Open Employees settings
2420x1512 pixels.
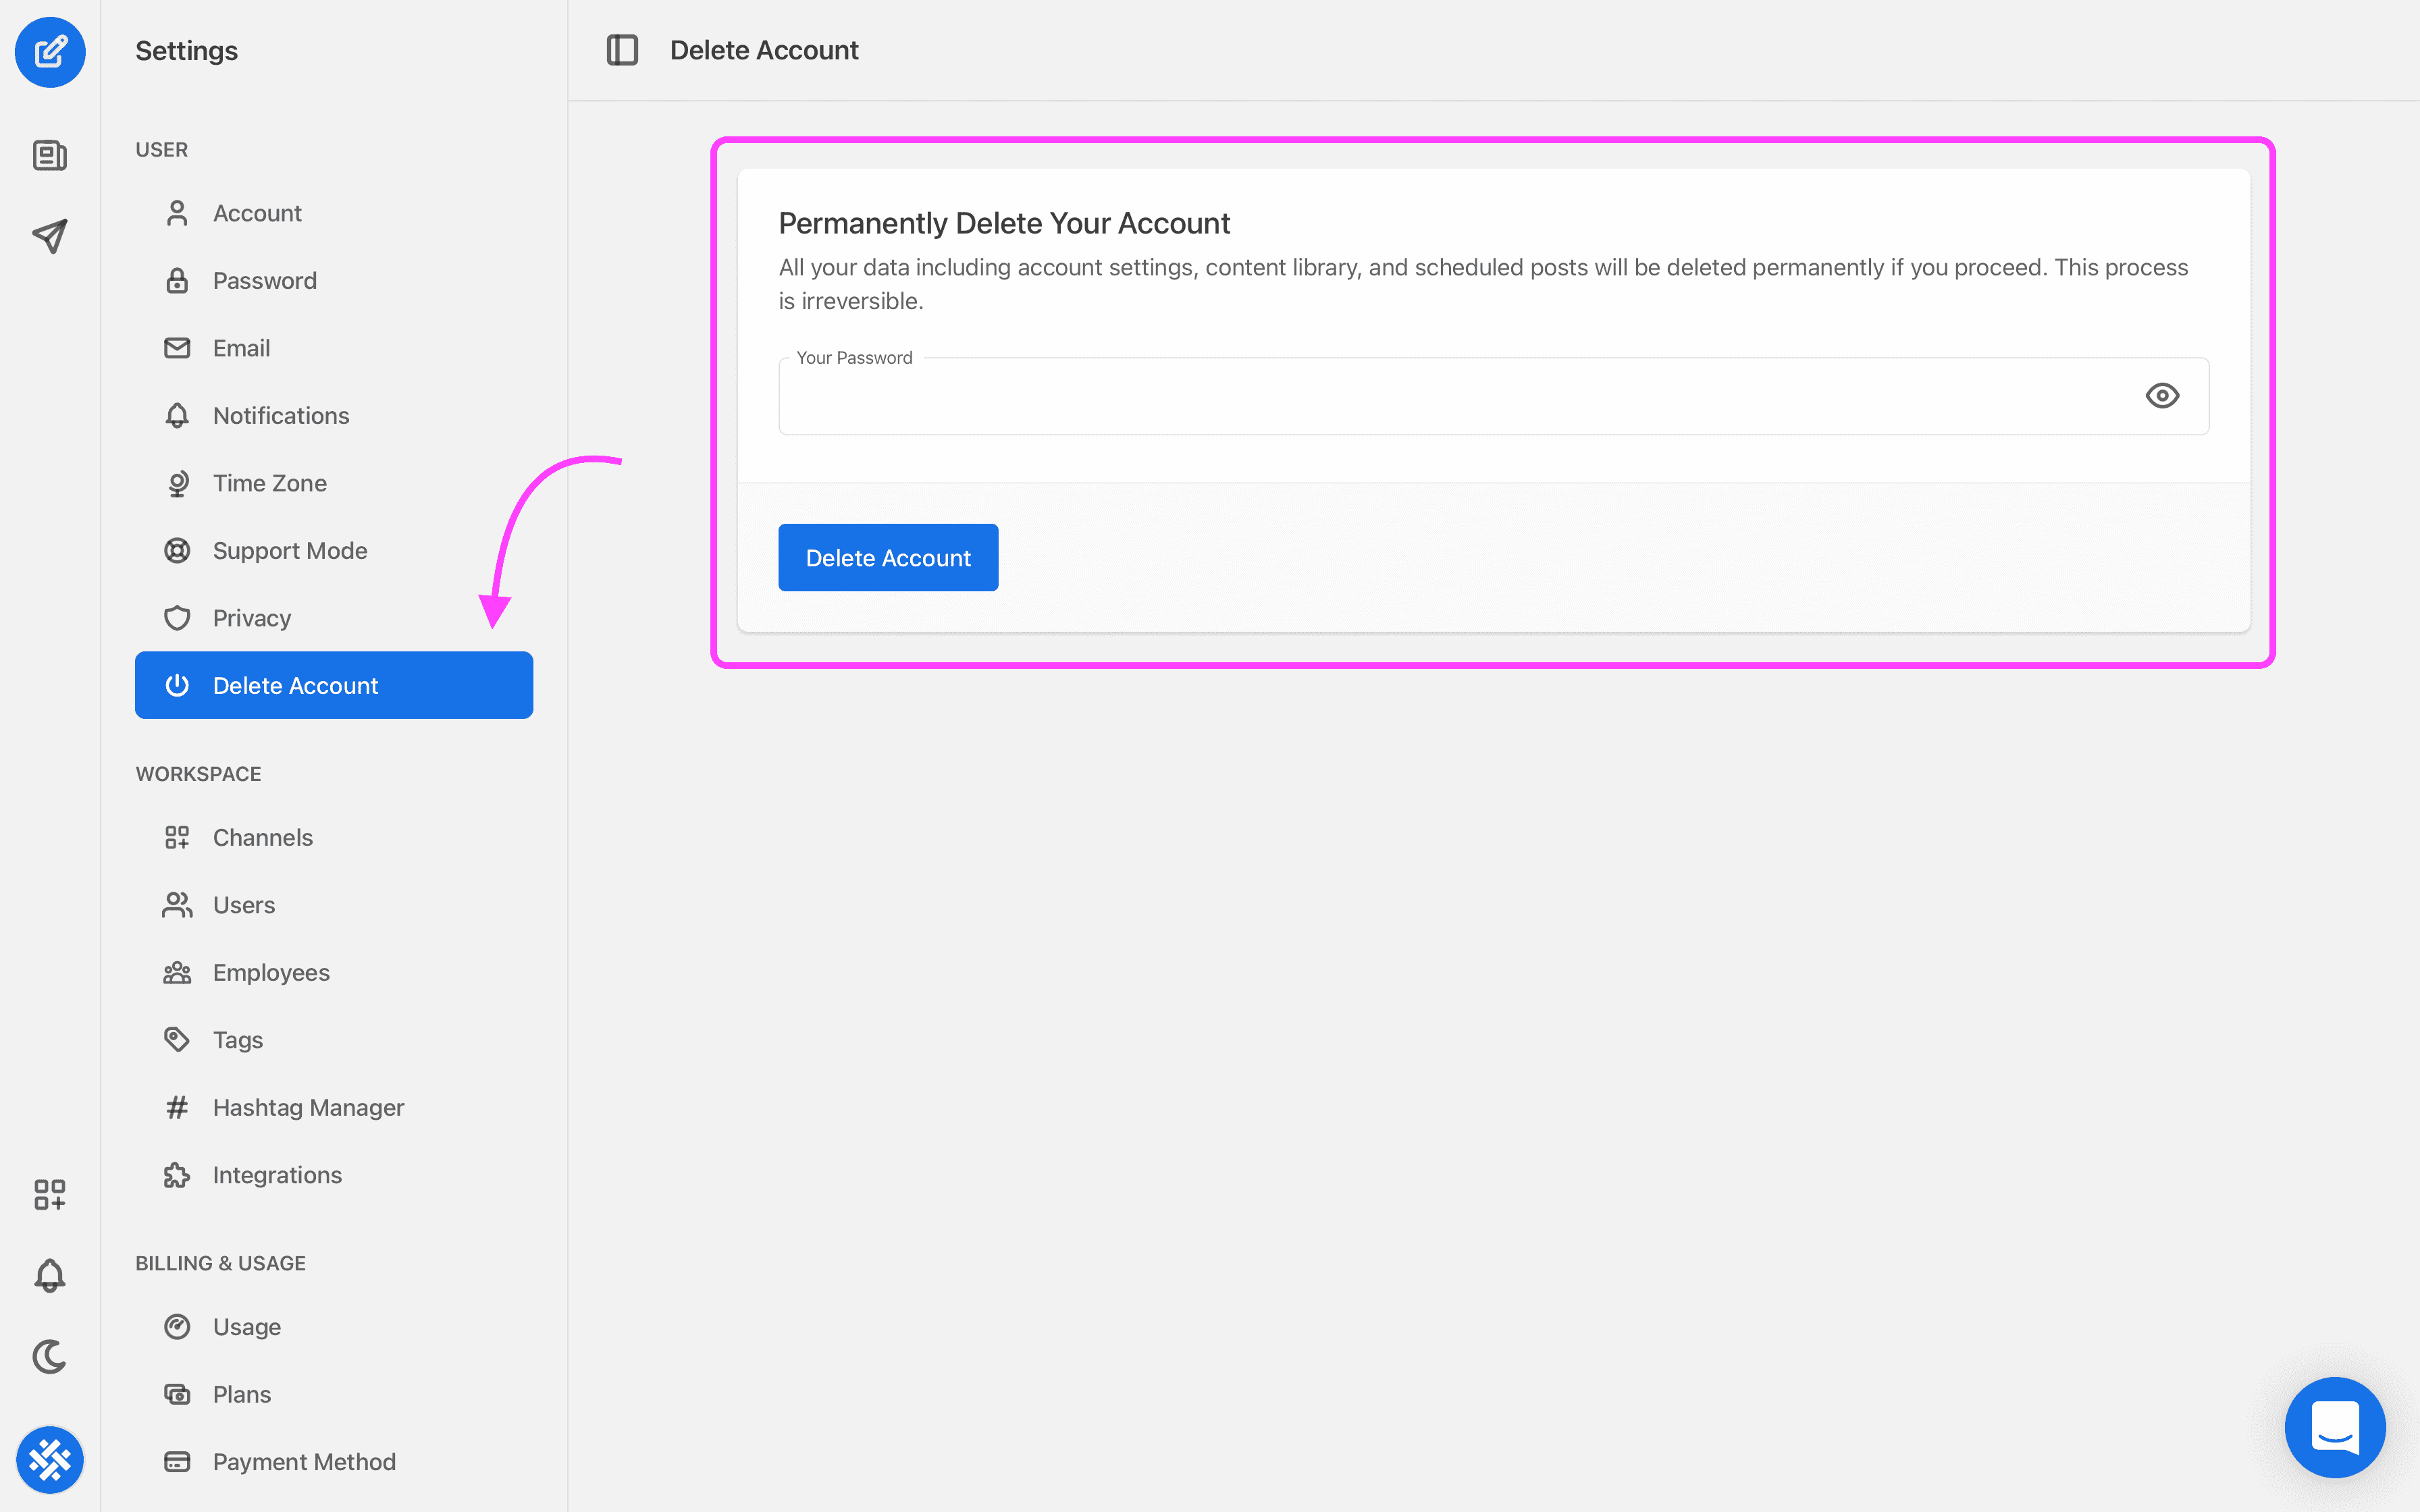[x=334, y=972]
